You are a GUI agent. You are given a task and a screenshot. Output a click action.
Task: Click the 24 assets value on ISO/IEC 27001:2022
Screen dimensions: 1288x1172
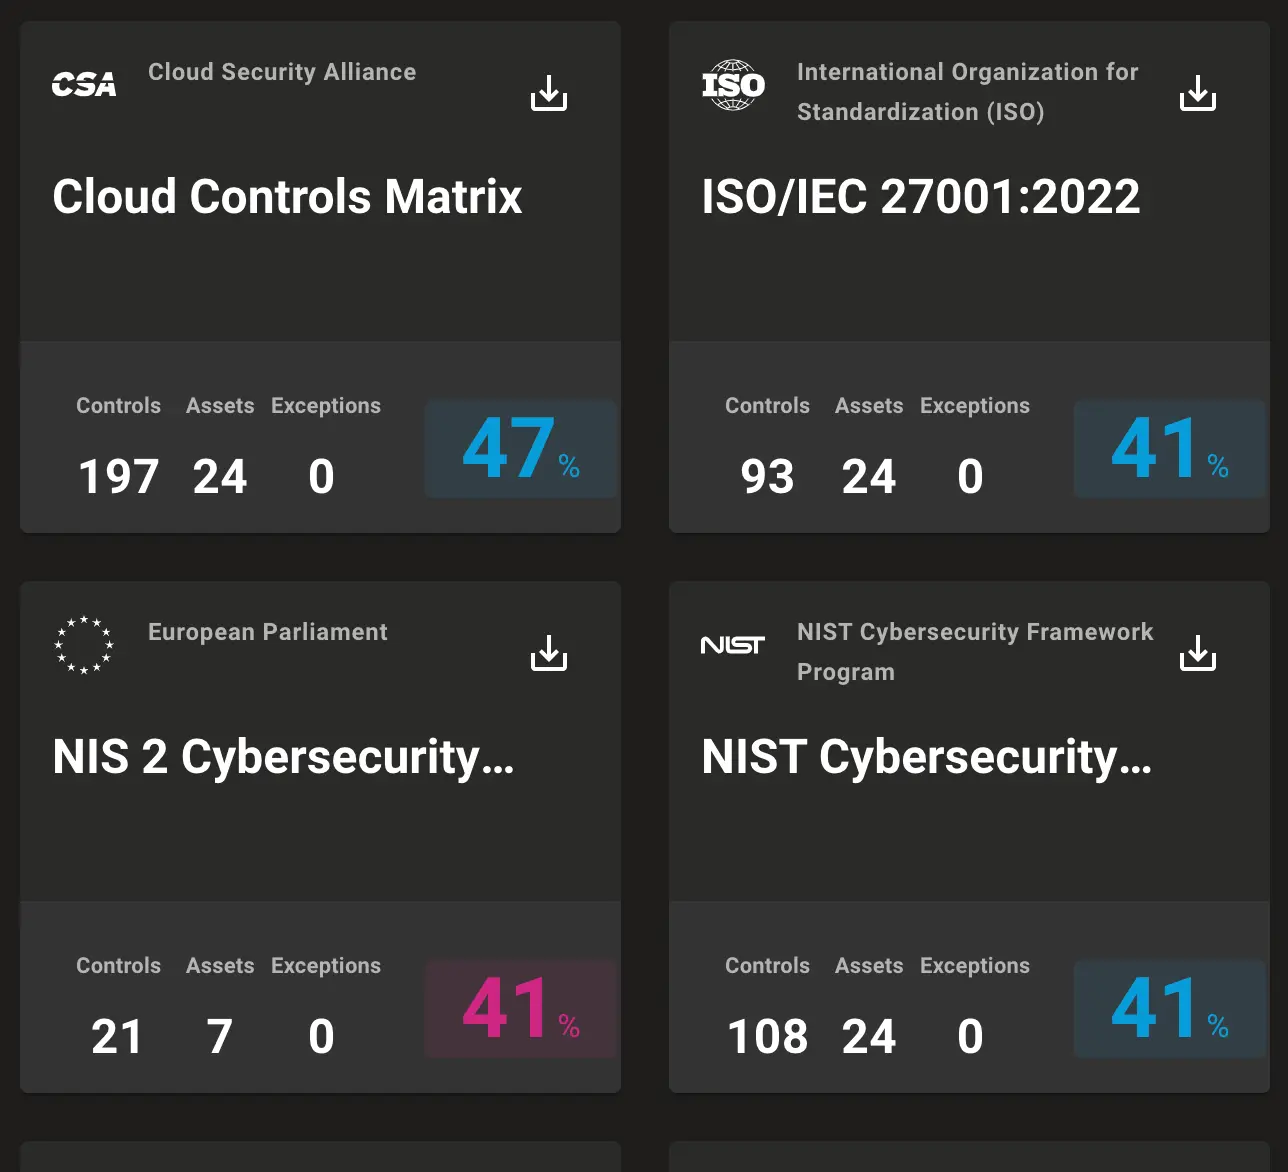pyautogui.click(x=869, y=476)
